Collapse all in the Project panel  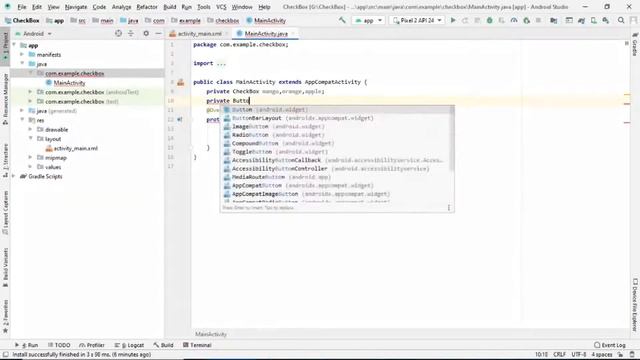point(131,33)
